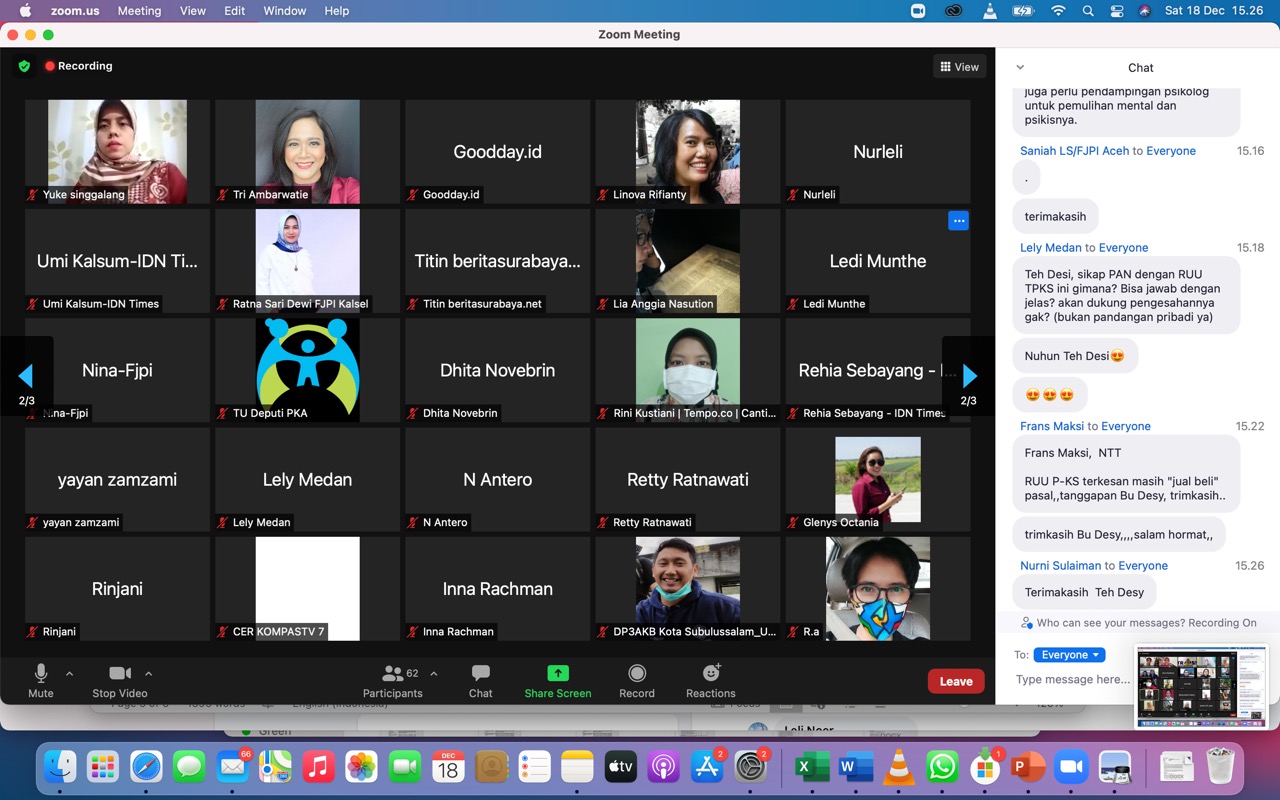Click the Record icon

[637, 673]
